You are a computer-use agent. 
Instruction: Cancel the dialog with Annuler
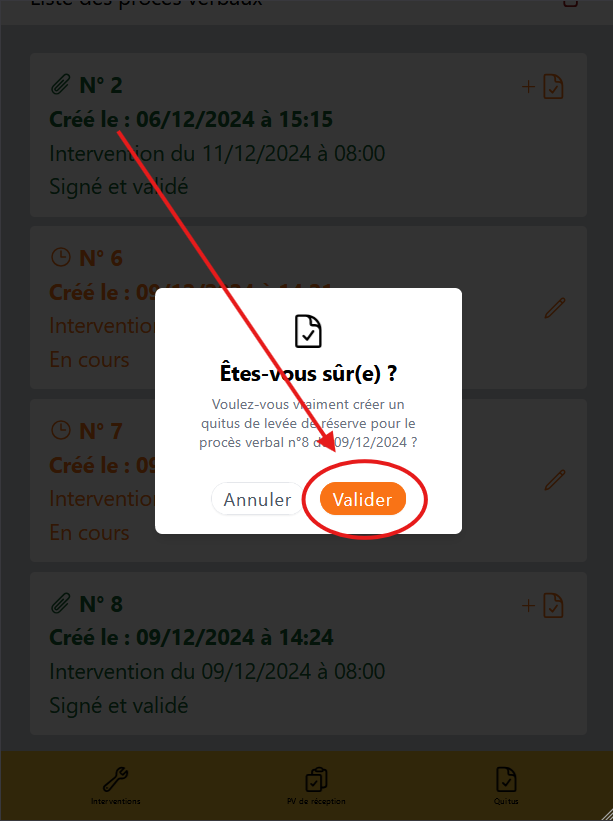[x=258, y=499]
